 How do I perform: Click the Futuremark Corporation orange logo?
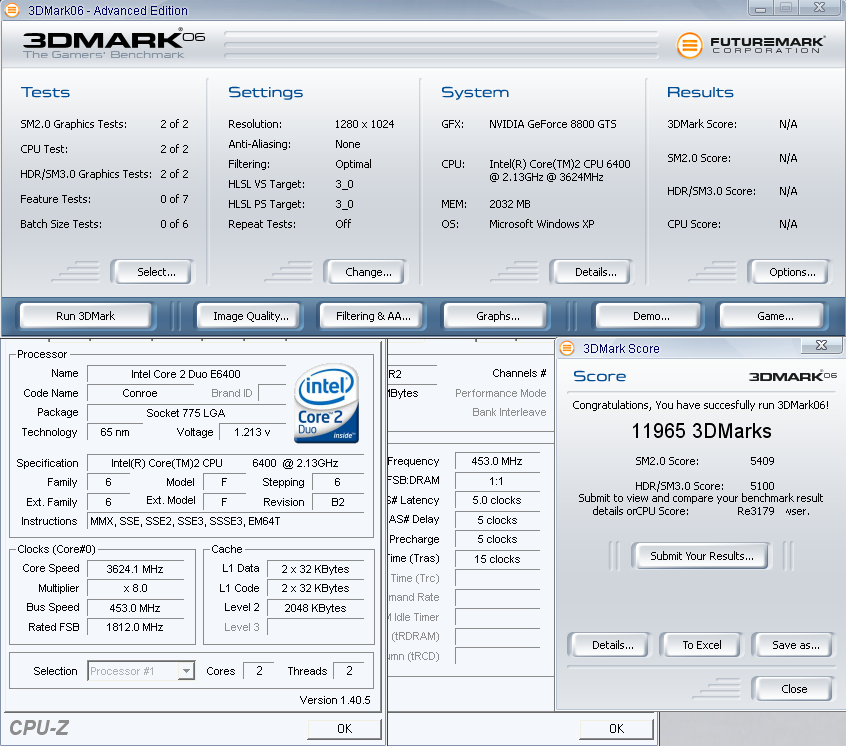[x=689, y=45]
